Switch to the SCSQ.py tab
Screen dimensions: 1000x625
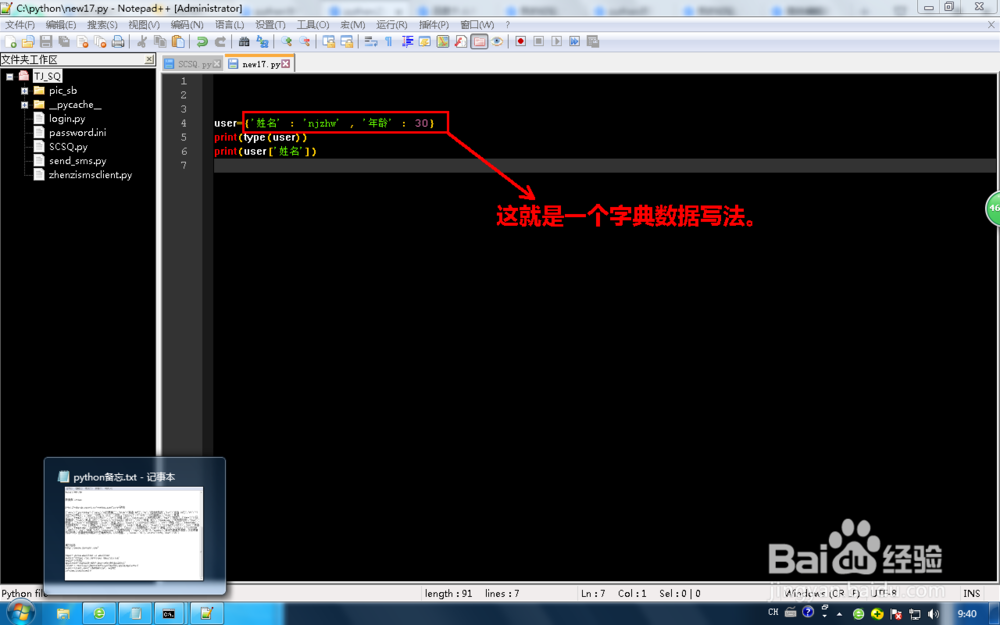(192, 62)
